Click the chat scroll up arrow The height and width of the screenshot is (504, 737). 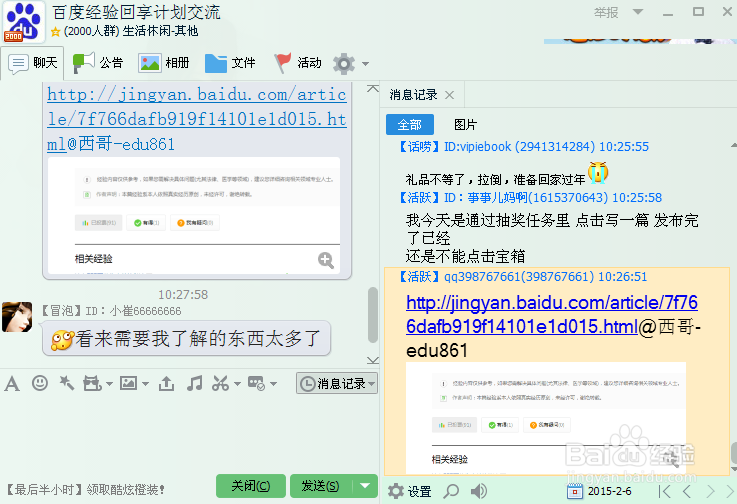[373, 88]
